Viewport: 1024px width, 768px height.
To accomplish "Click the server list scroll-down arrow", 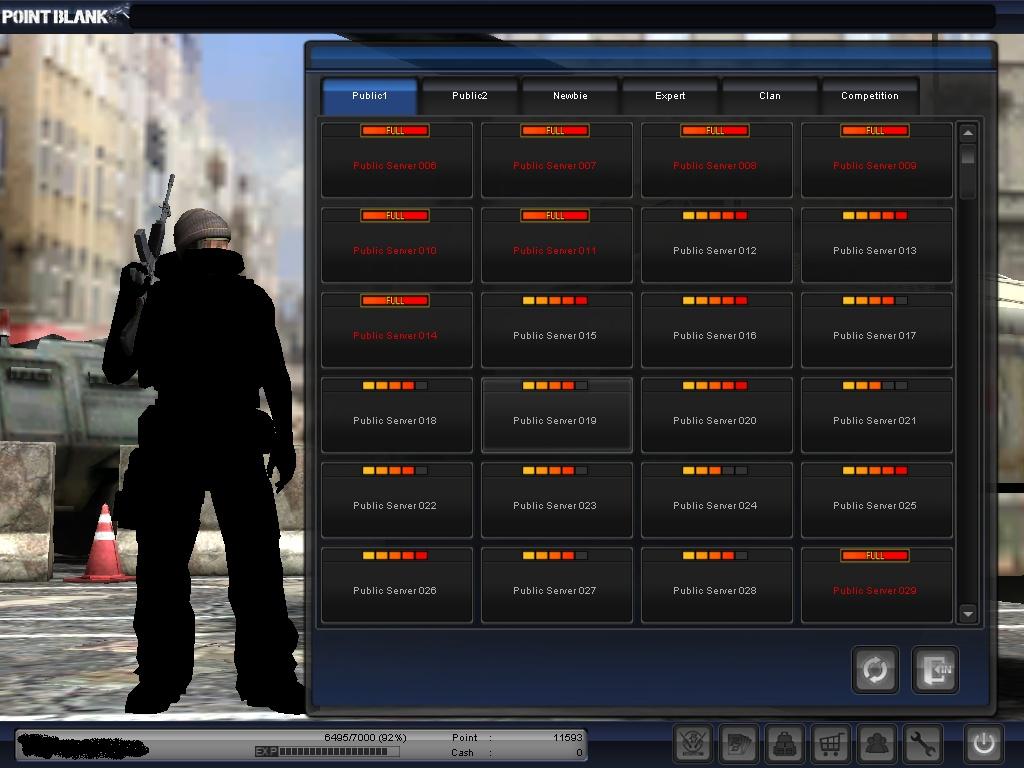I will tap(968, 613).
